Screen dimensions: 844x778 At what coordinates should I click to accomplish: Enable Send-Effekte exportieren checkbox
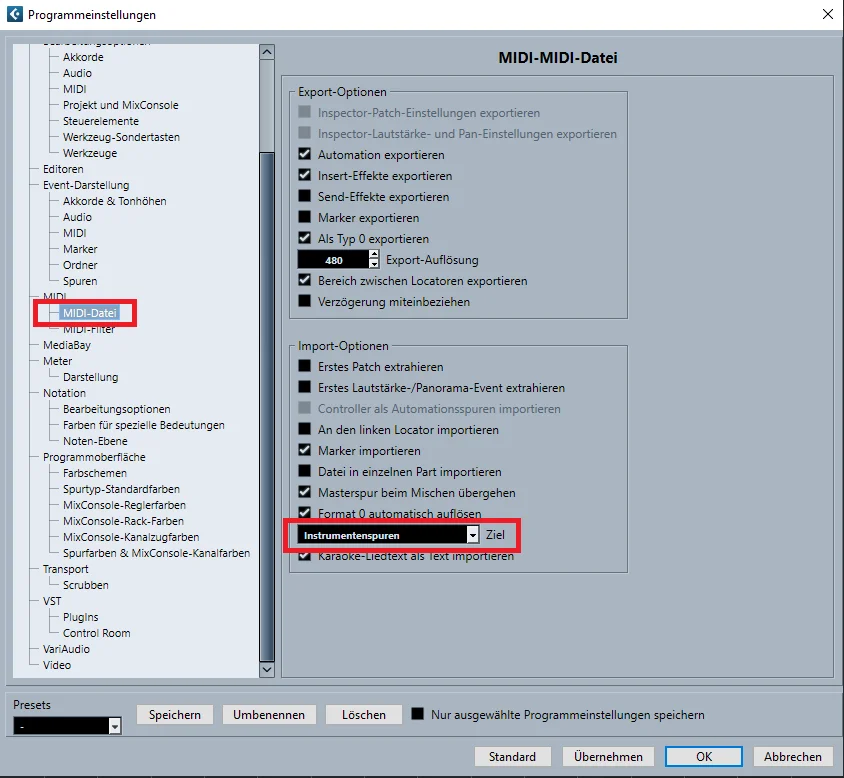tap(305, 196)
